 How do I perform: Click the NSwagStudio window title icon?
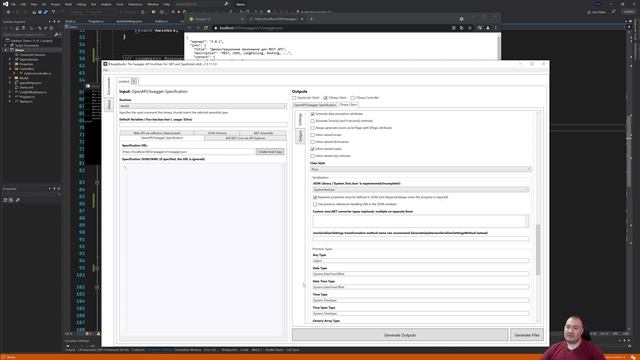[x=105, y=64]
